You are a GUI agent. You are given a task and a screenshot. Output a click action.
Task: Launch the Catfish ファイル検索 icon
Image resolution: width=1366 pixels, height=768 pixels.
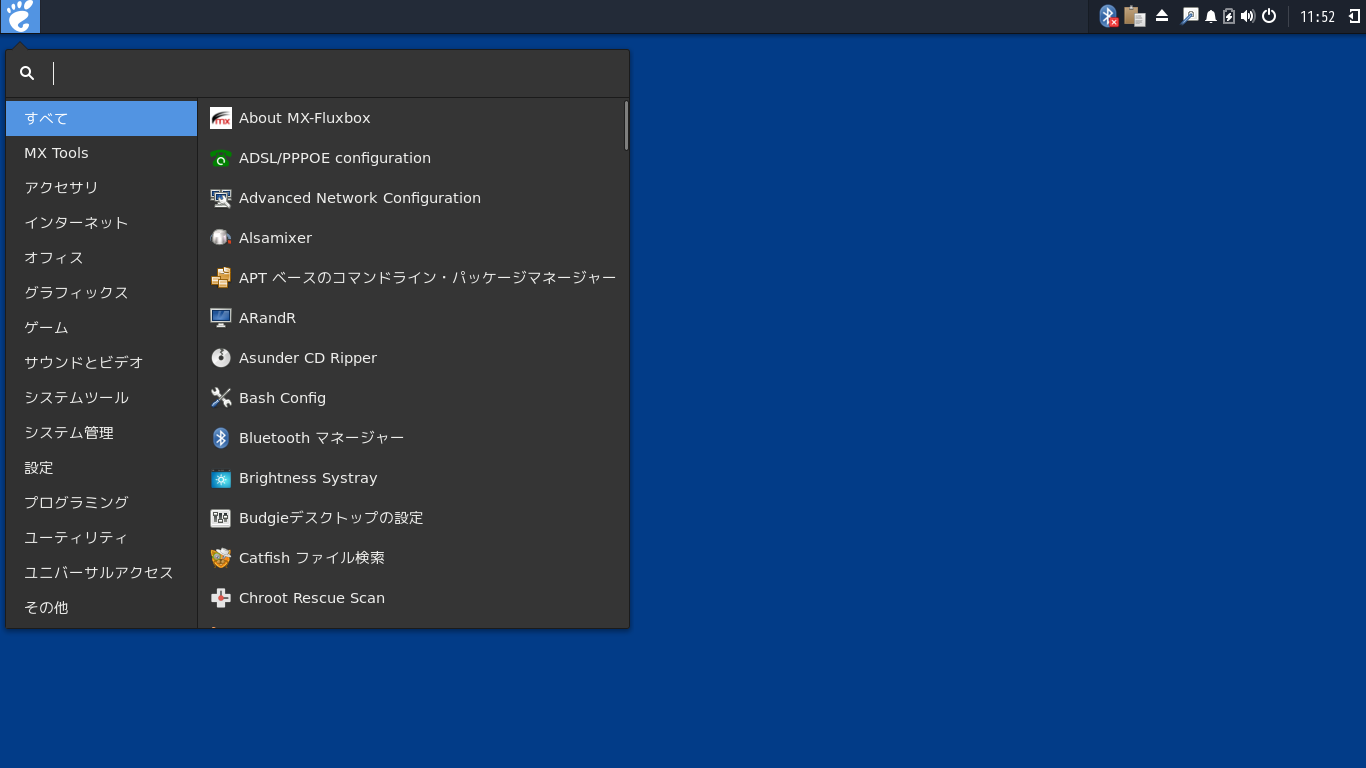221,558
